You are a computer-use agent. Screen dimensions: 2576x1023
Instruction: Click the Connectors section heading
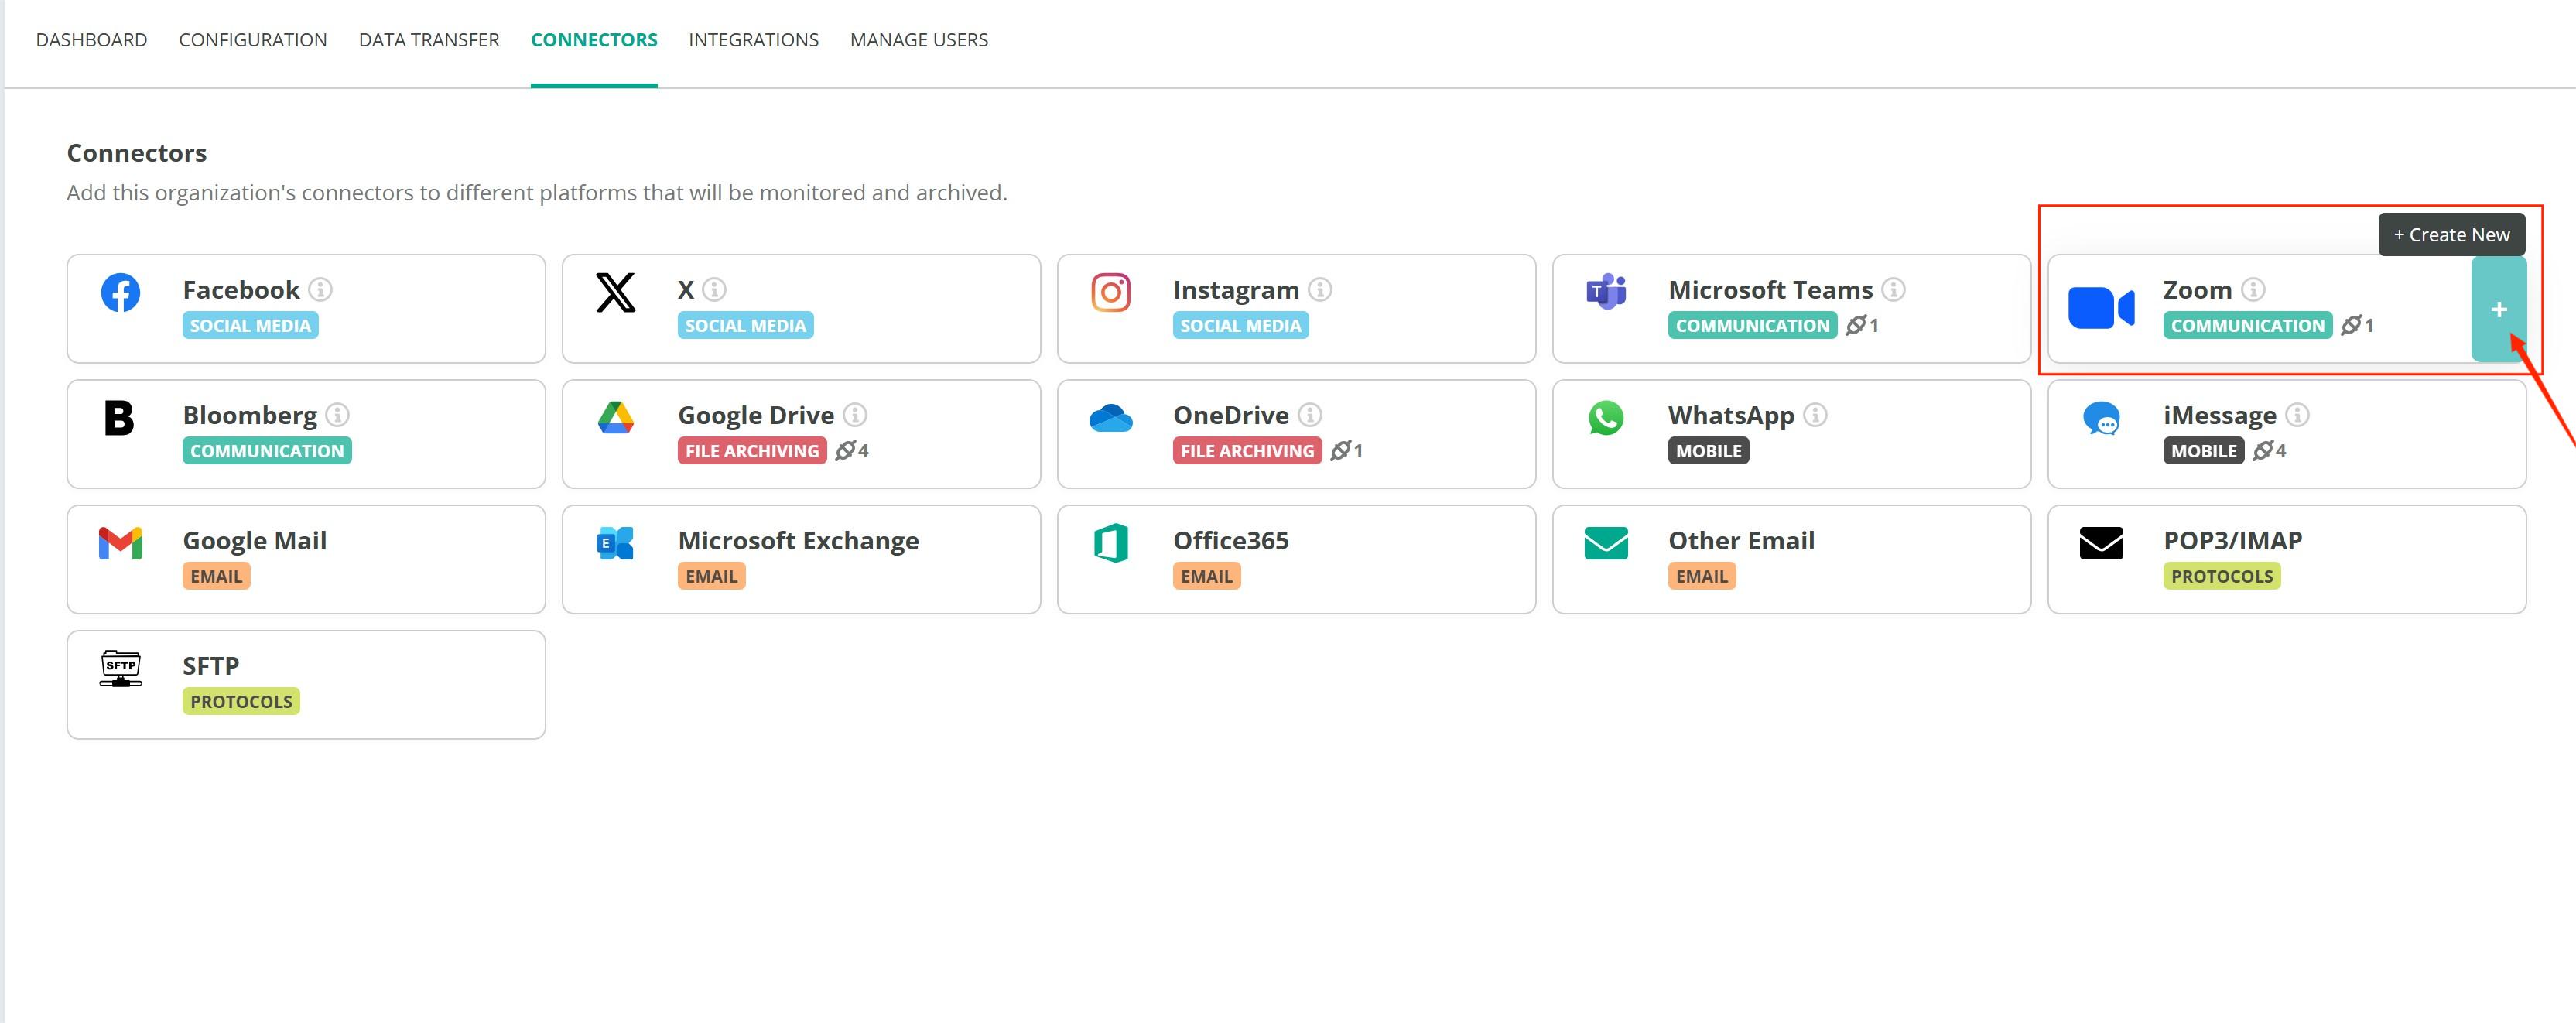[x=137, y=153]
